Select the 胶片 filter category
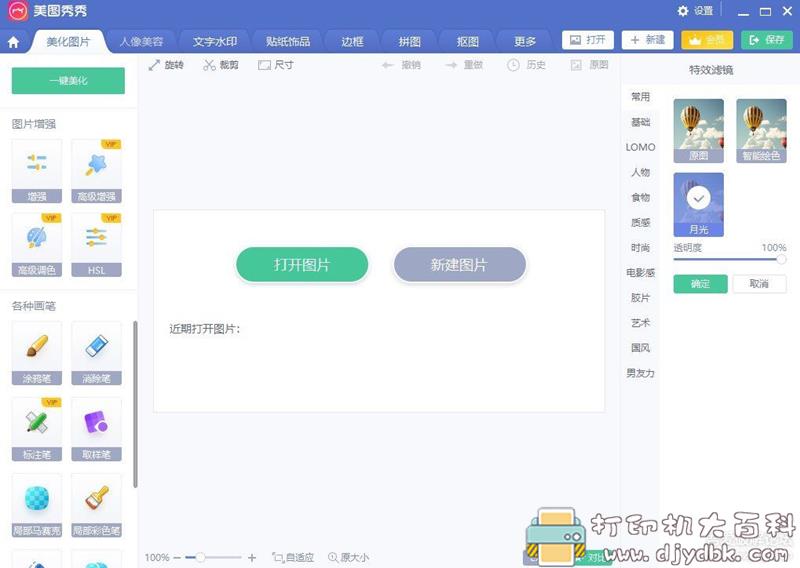 click(640, 298)
